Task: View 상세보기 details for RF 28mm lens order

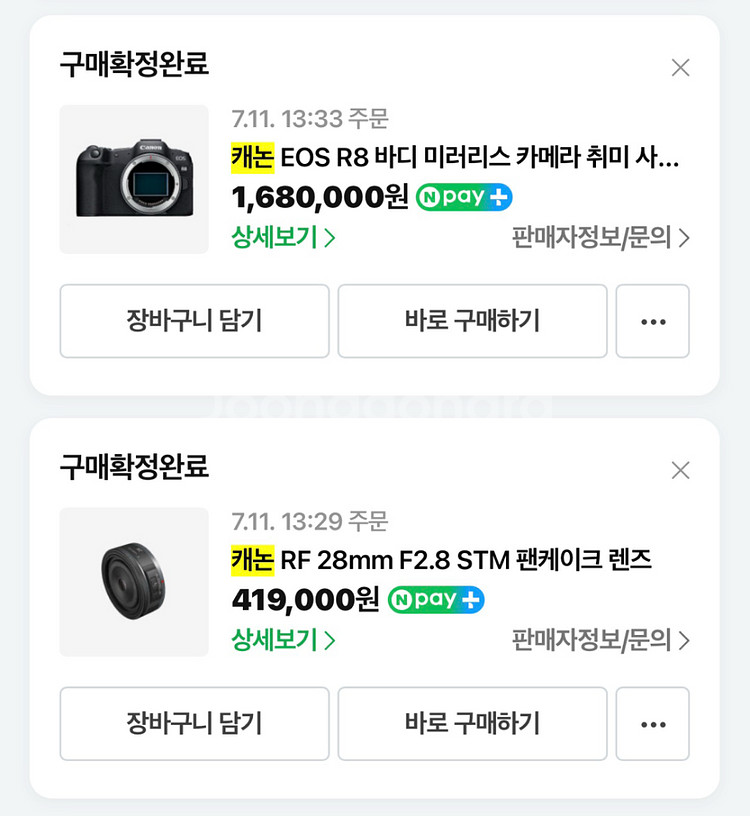Action: pos(283,640)
